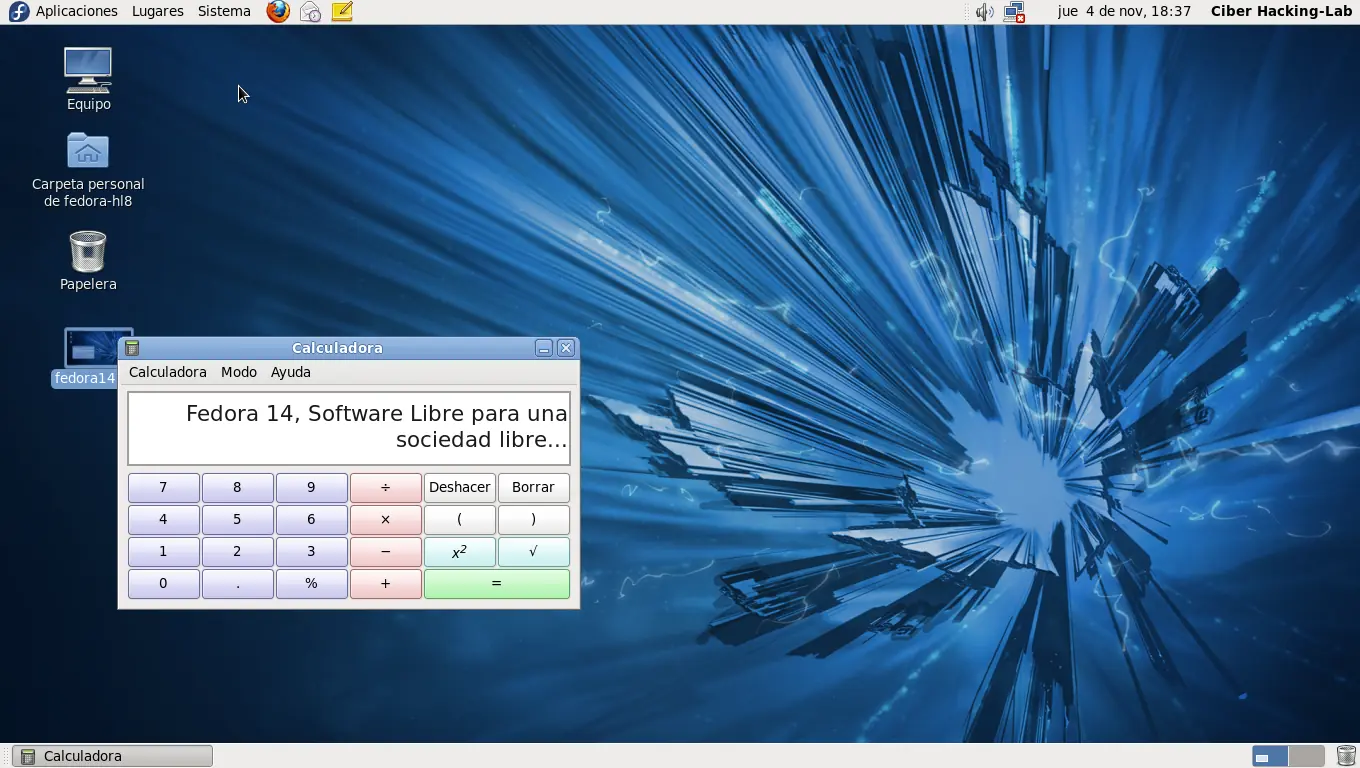Click the number 7 key
The height and width of the screenshot is (768, 1360).
[164, 488]
